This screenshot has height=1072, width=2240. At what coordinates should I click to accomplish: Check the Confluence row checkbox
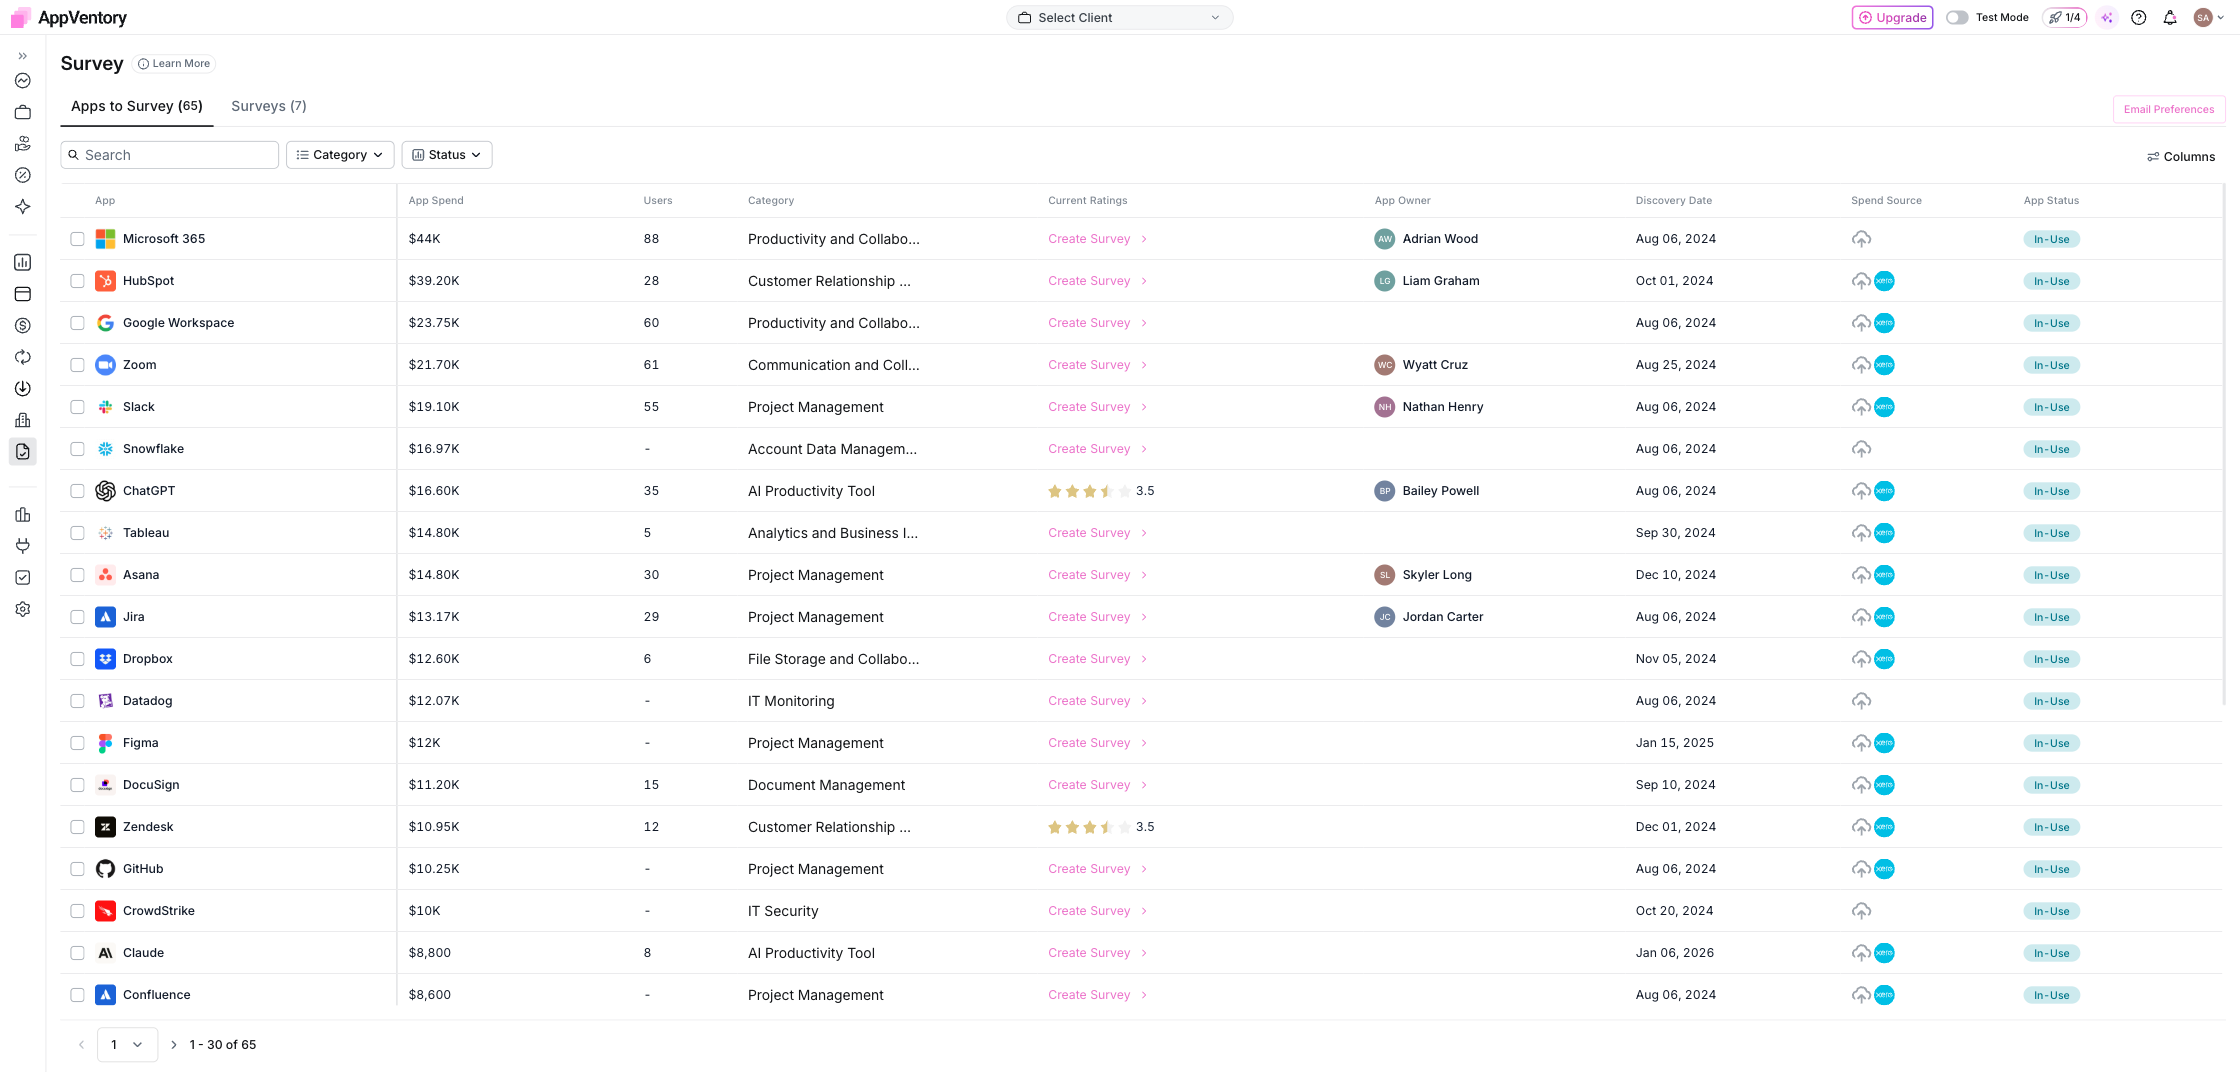pos(77,995)
